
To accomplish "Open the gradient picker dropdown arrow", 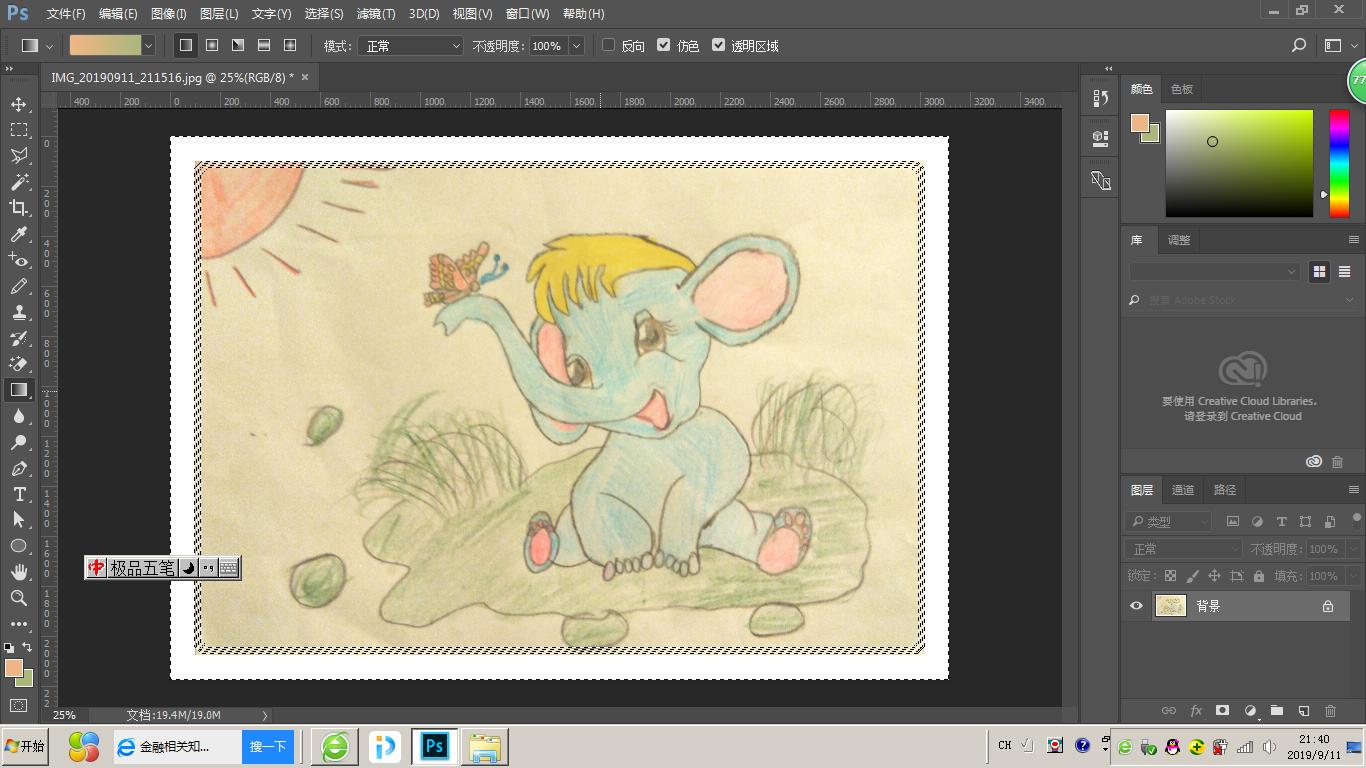I will 149,46.
